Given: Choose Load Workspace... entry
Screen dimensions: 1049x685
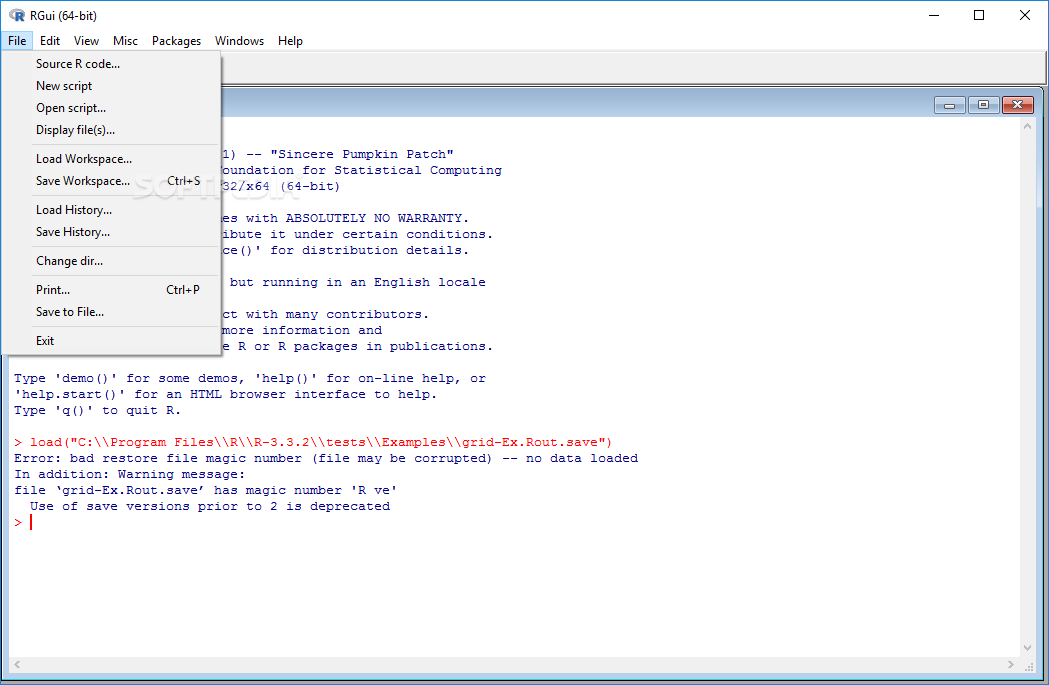Looking at the screenshot, I should (x=111, y=159).
